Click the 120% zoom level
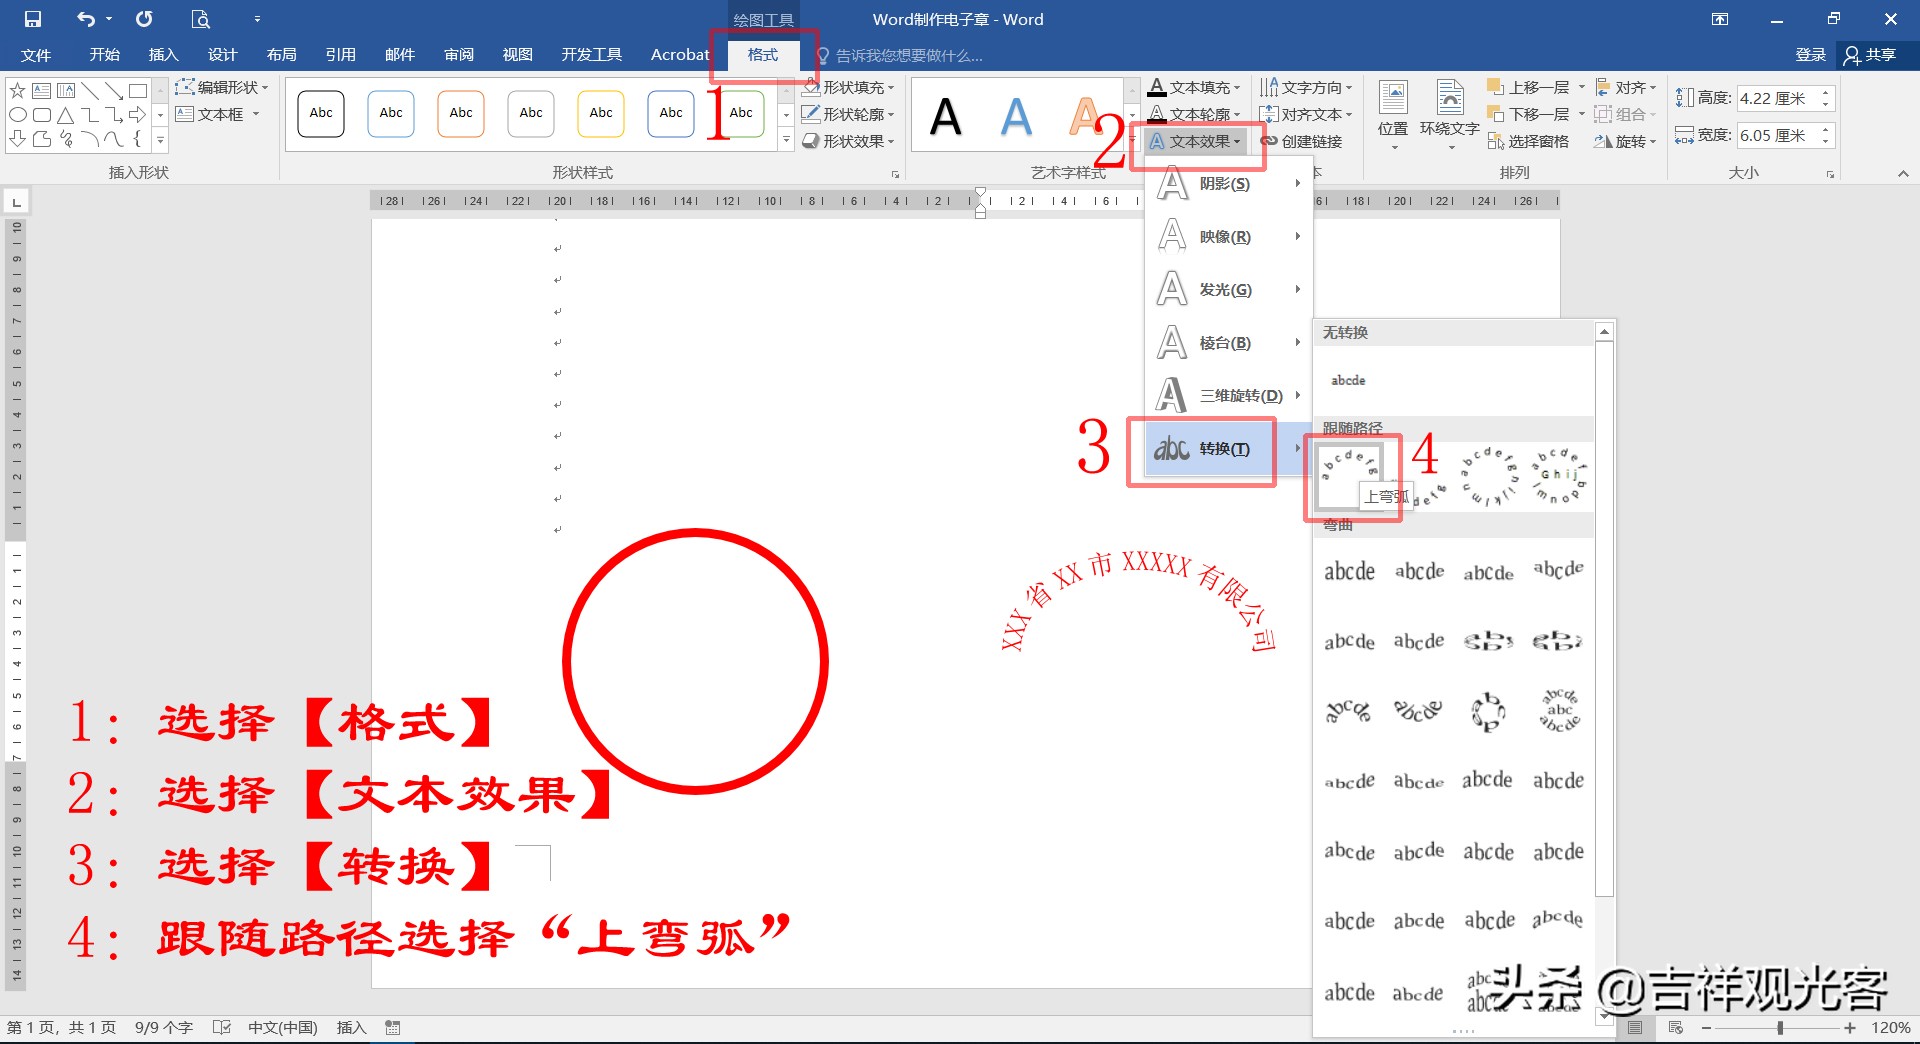Image resolution: width=1920 pixels, height=1044 pixels. tap(1890, 1027)
